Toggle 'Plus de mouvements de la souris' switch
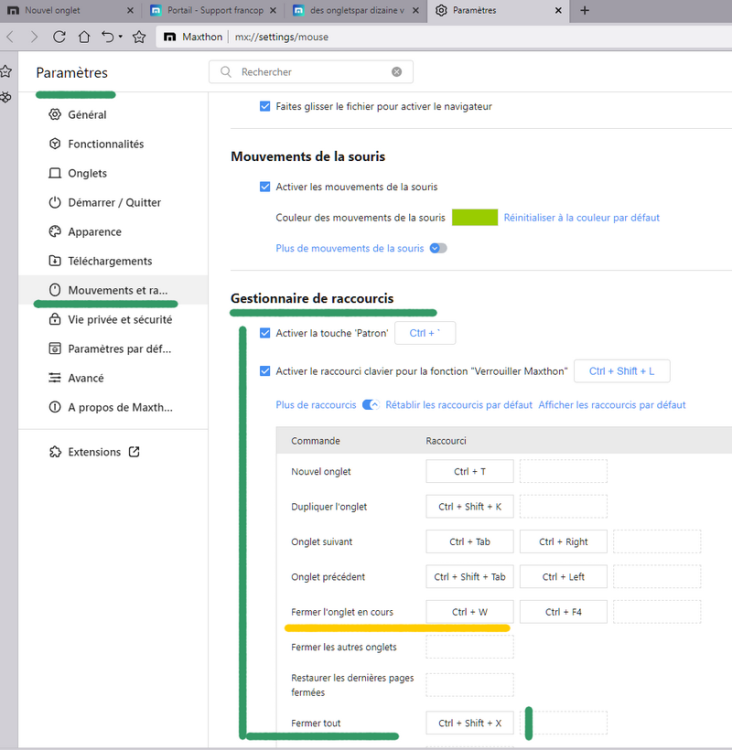The height and width of the screenshot is (750, 732). coord(438,248)
